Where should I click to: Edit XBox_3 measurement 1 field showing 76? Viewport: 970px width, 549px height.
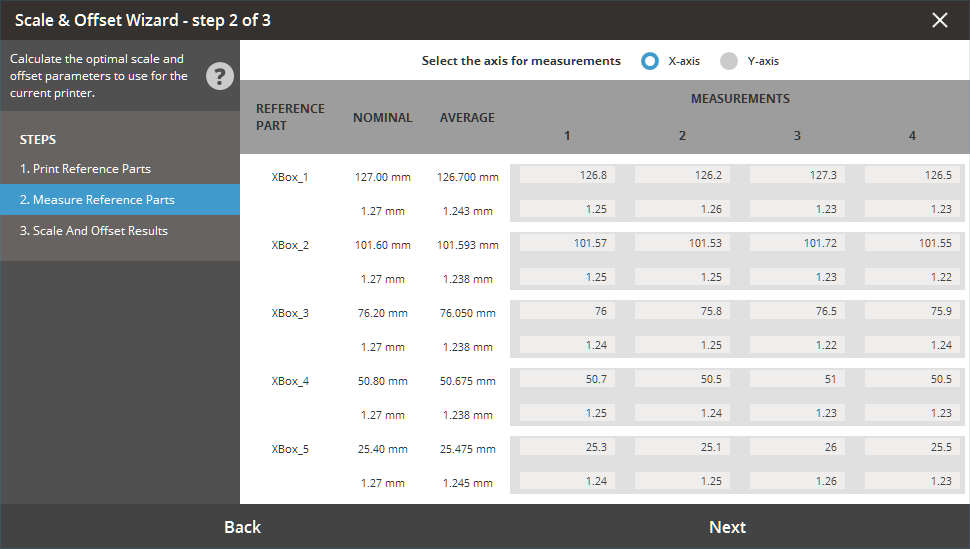click(x=567, y=311)
